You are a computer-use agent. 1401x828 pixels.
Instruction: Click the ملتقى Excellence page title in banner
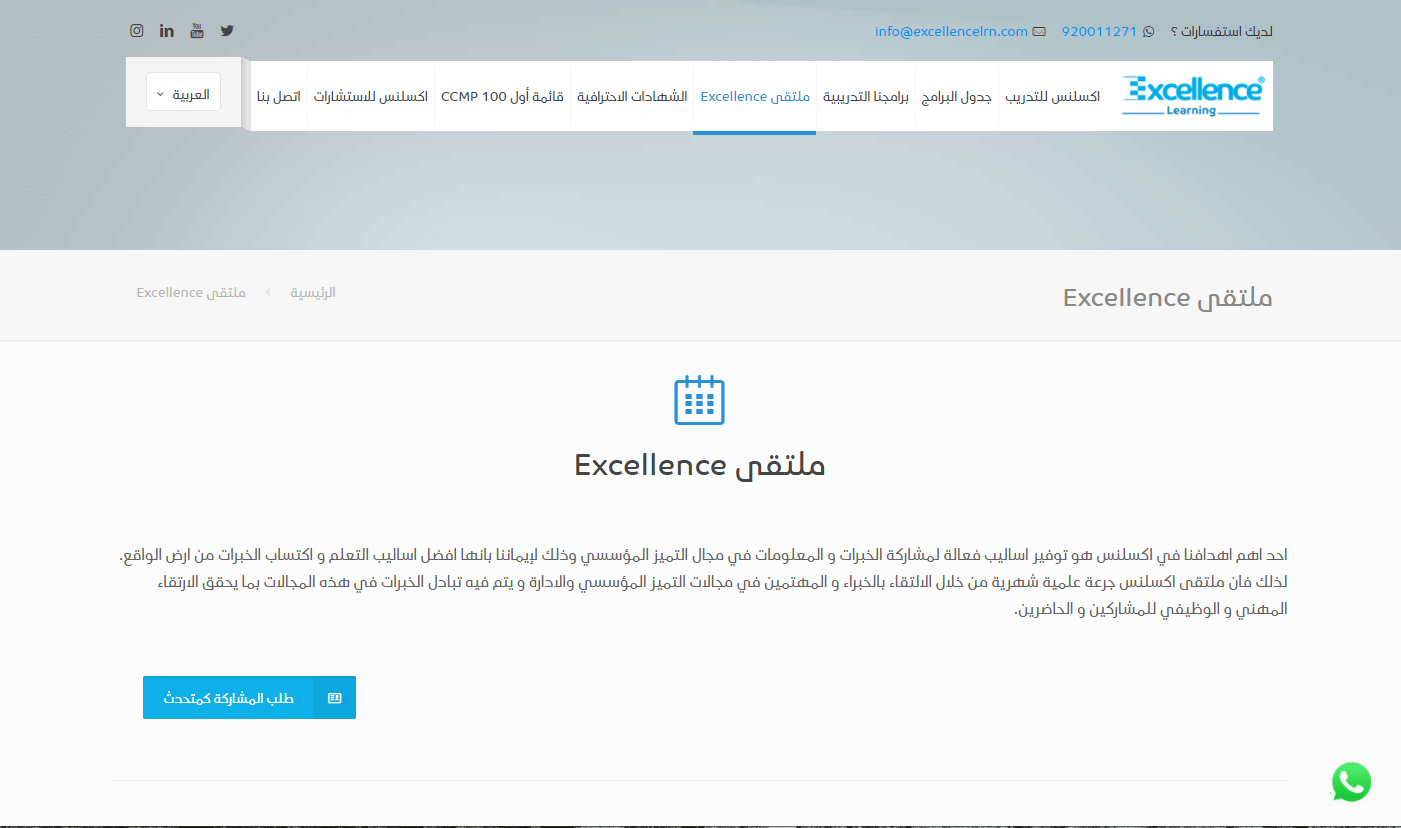(1167, 297)
